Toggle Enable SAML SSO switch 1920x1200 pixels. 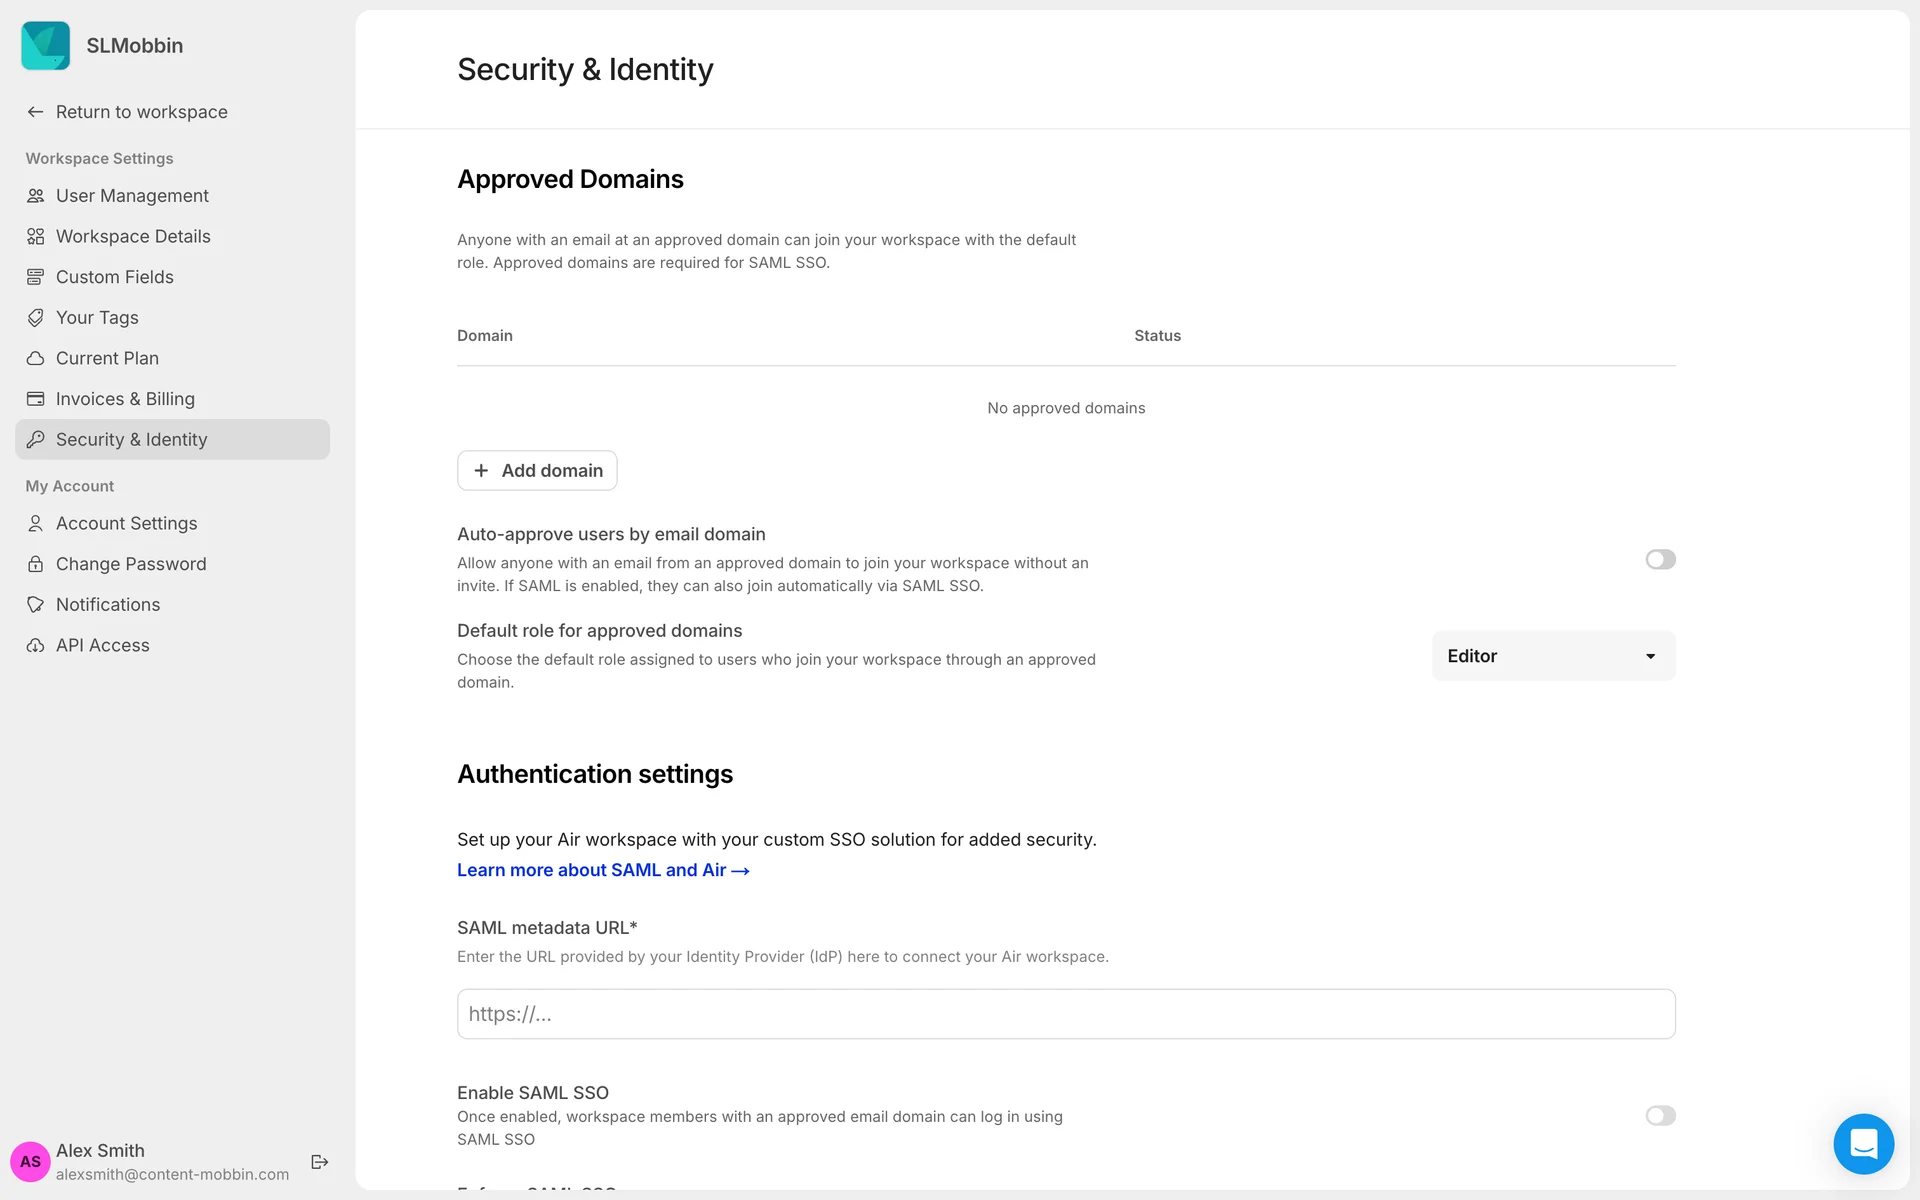1660,1116
